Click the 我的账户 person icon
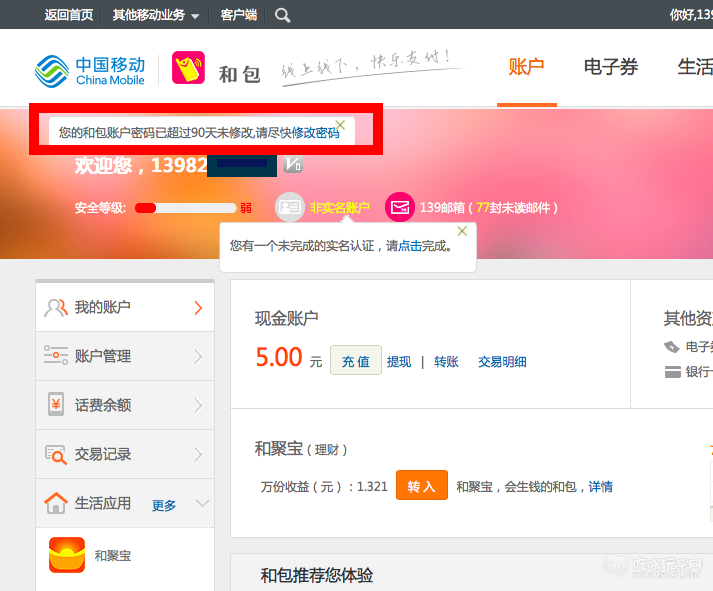Viewport: 713px width, 591px height. pyautogui.click(x=55, y=308)
